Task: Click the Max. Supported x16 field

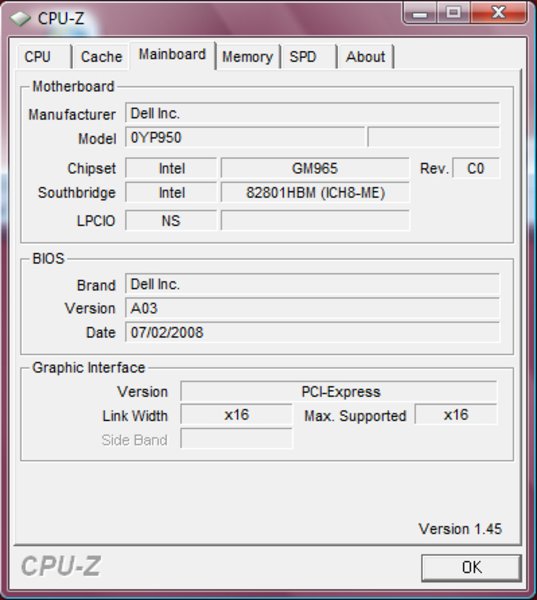Action: [456, 415]
